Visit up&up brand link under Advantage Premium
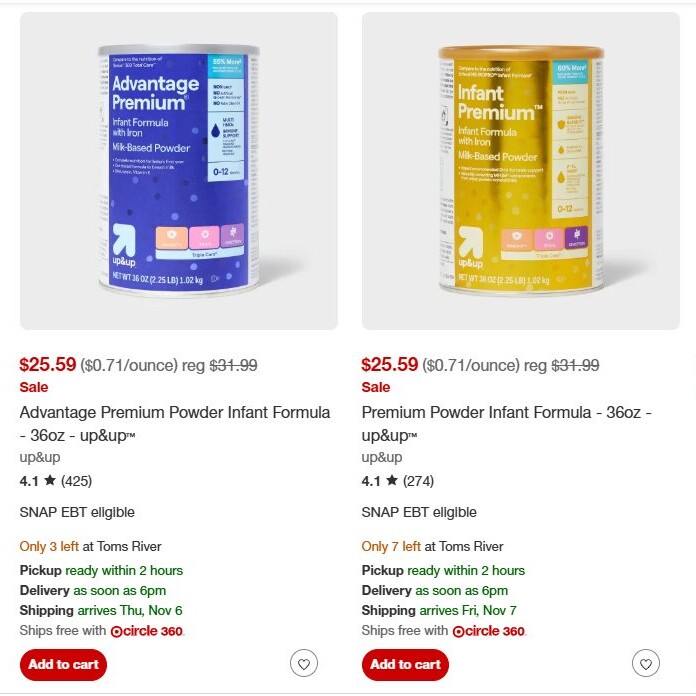 (40, 457)
